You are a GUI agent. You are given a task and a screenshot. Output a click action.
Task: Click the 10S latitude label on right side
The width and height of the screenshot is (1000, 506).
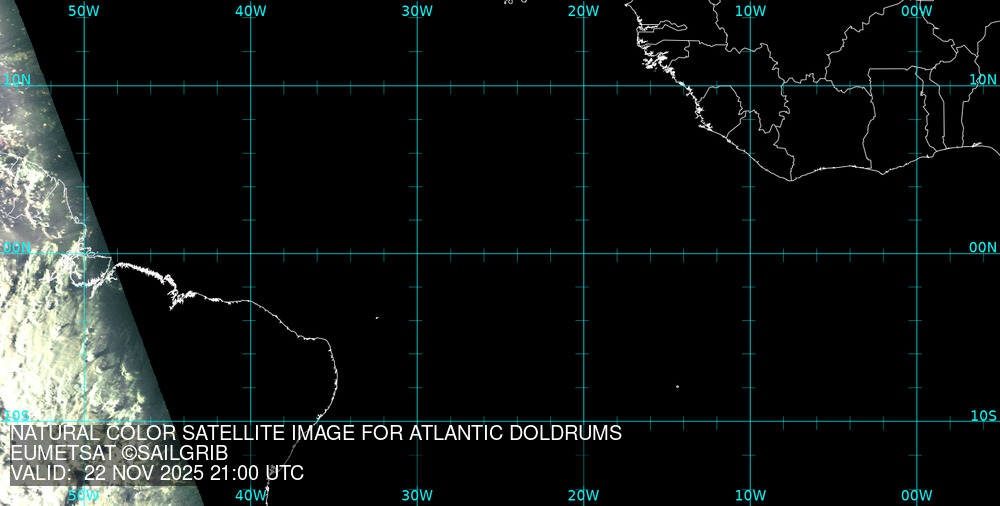[x=983, y=415]
